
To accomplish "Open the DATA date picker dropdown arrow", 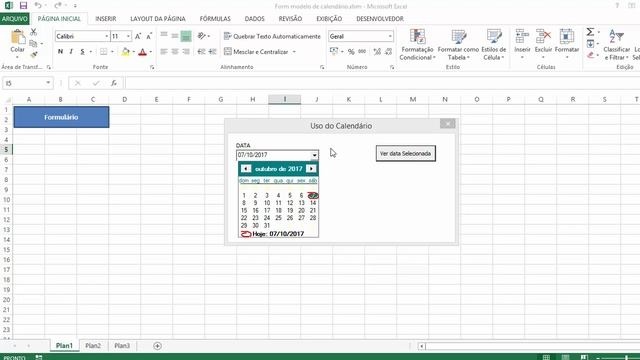I will (x=314, y=155).
